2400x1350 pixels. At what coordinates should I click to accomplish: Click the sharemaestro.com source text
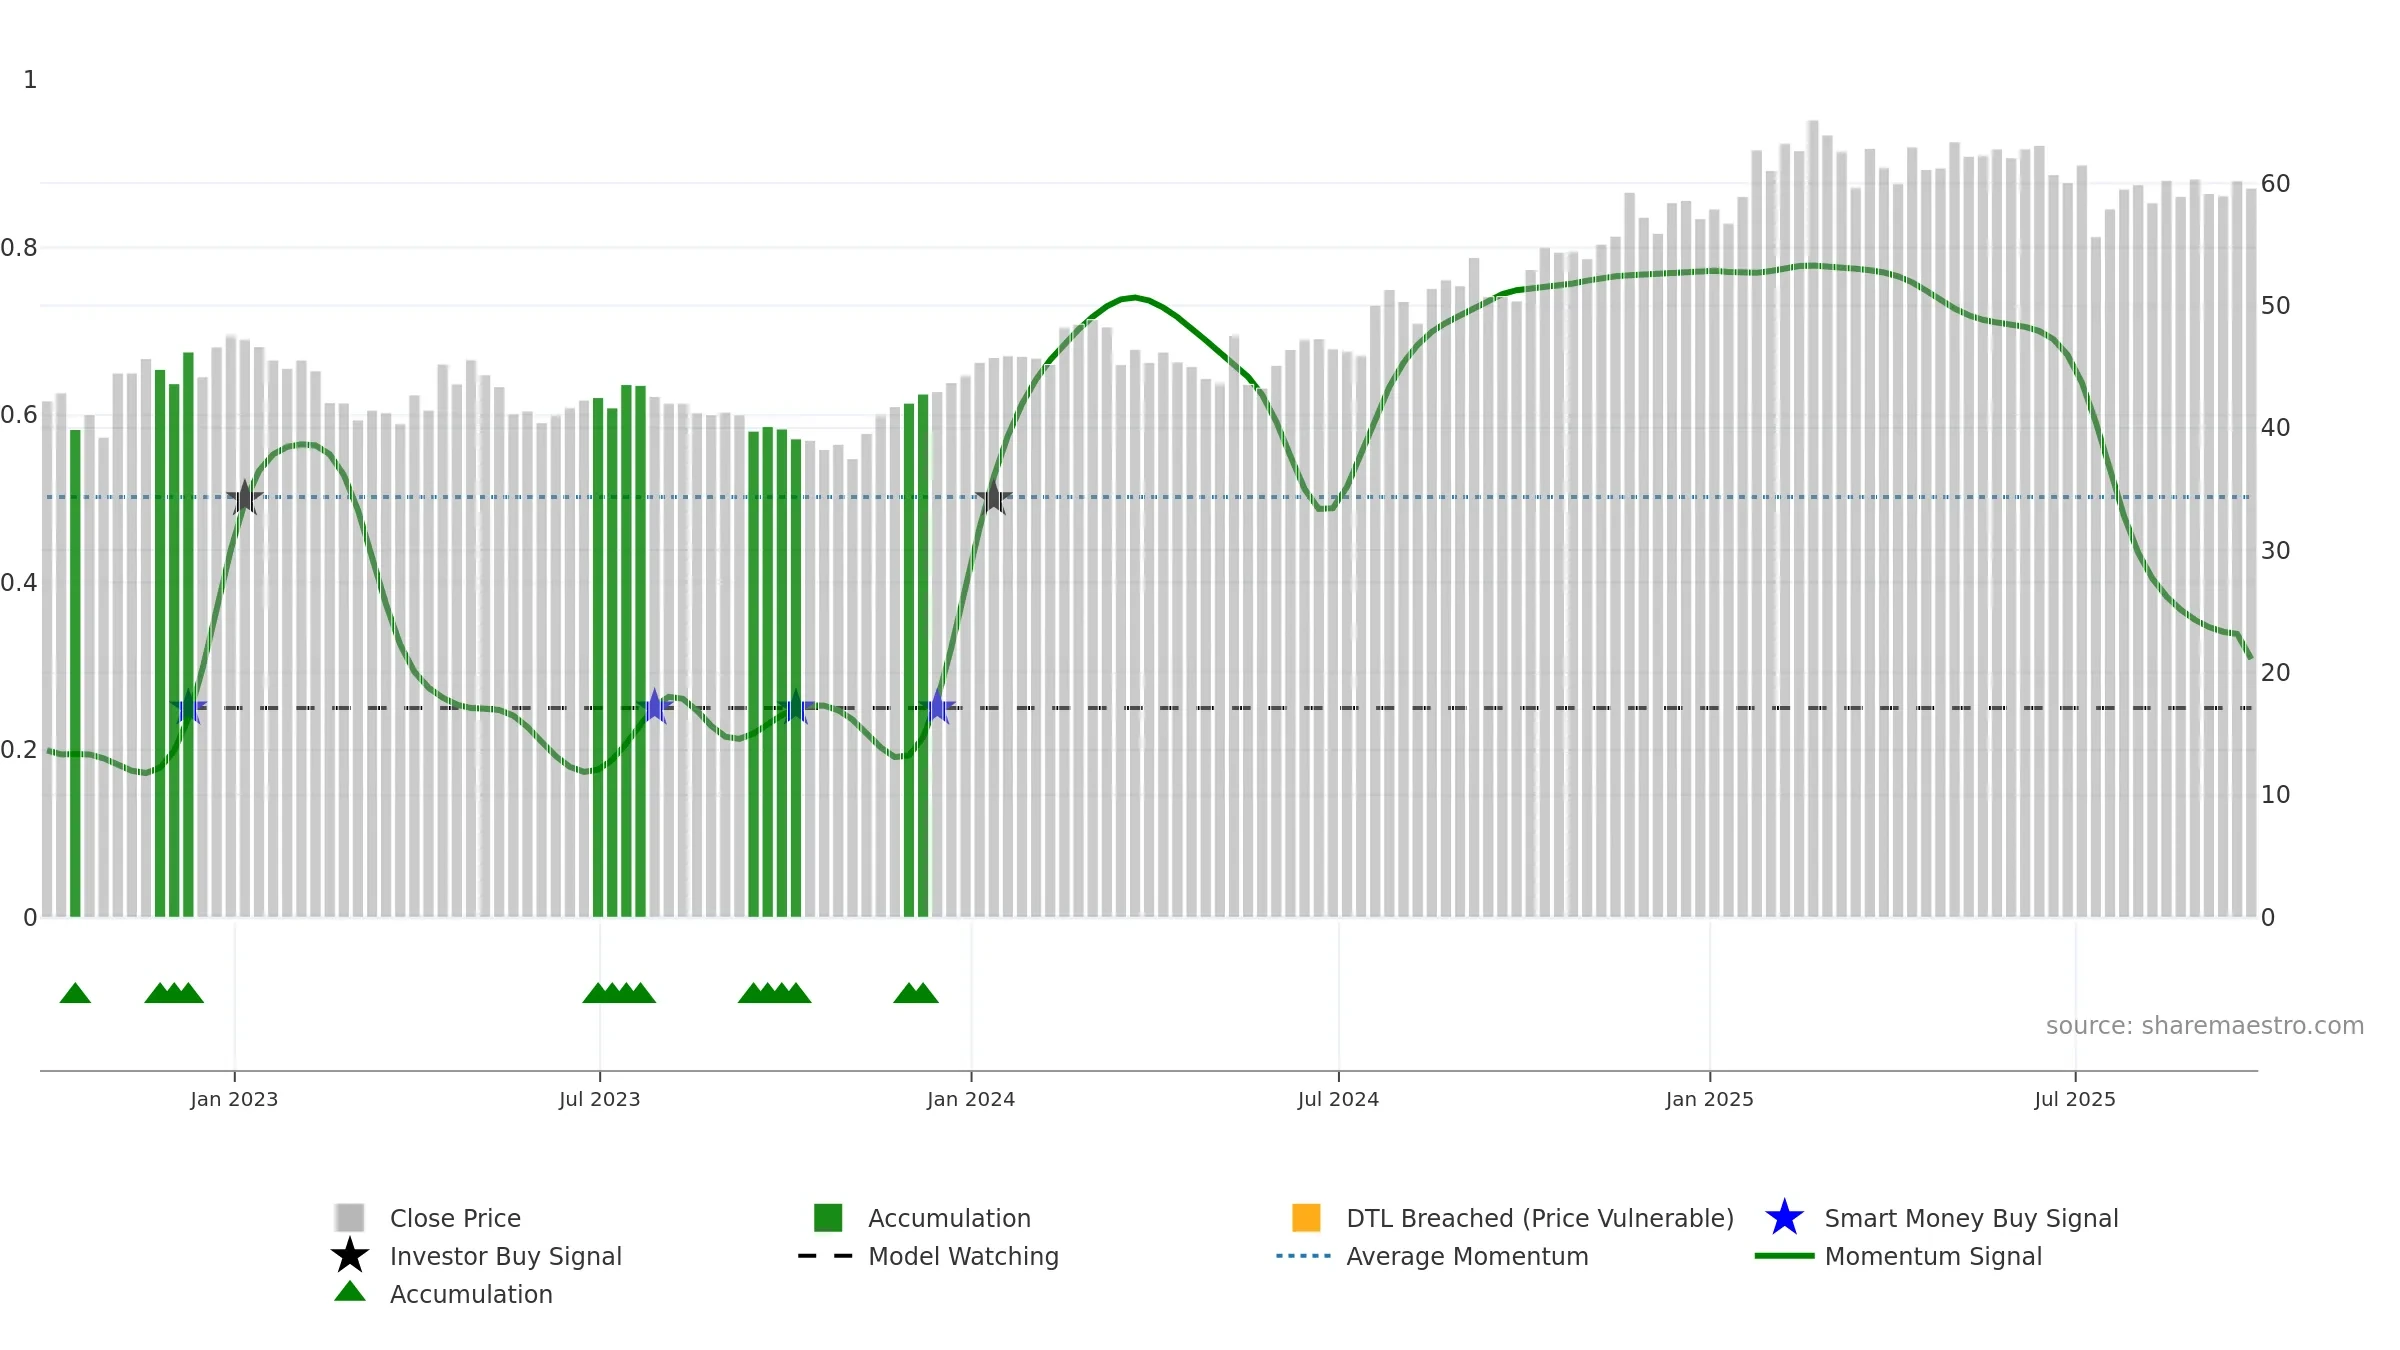pos(2205,1026)
